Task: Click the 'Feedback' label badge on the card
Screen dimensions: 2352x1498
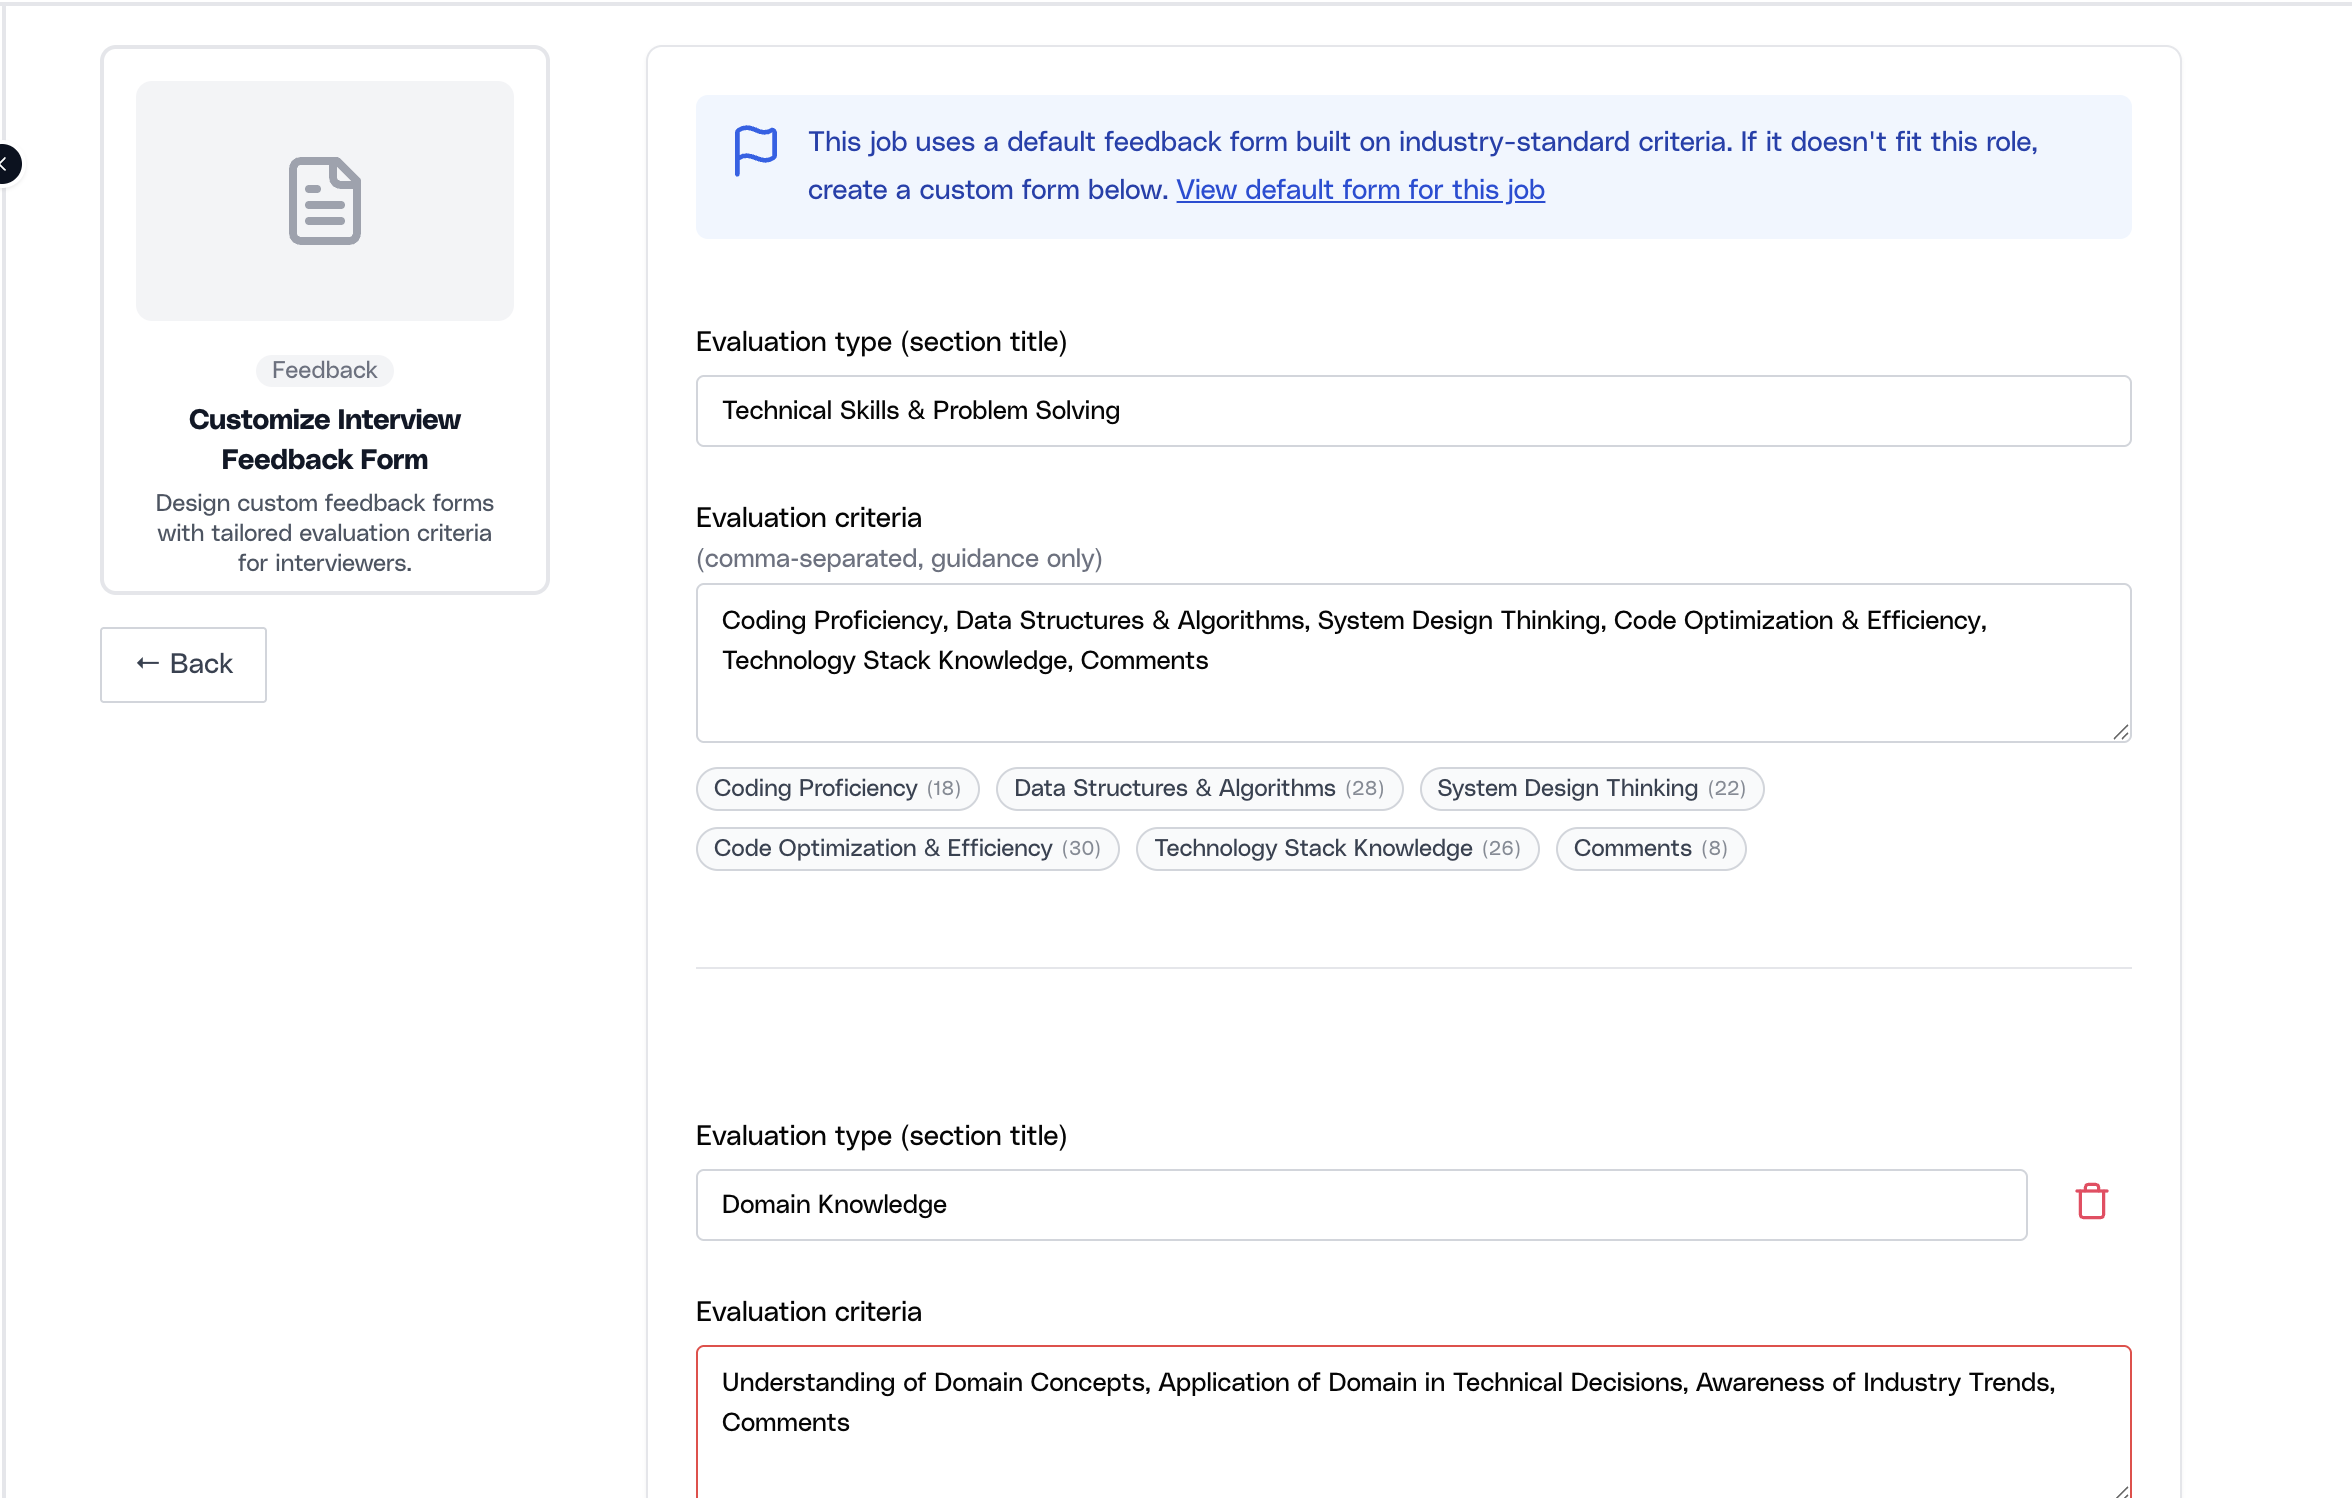Action: [x=324, y=369]
